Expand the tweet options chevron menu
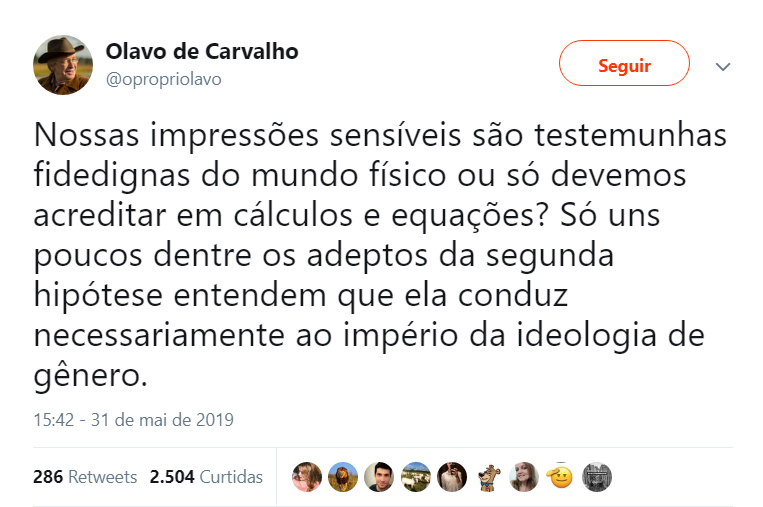This screenshot has height=507, width=763. 724,66
